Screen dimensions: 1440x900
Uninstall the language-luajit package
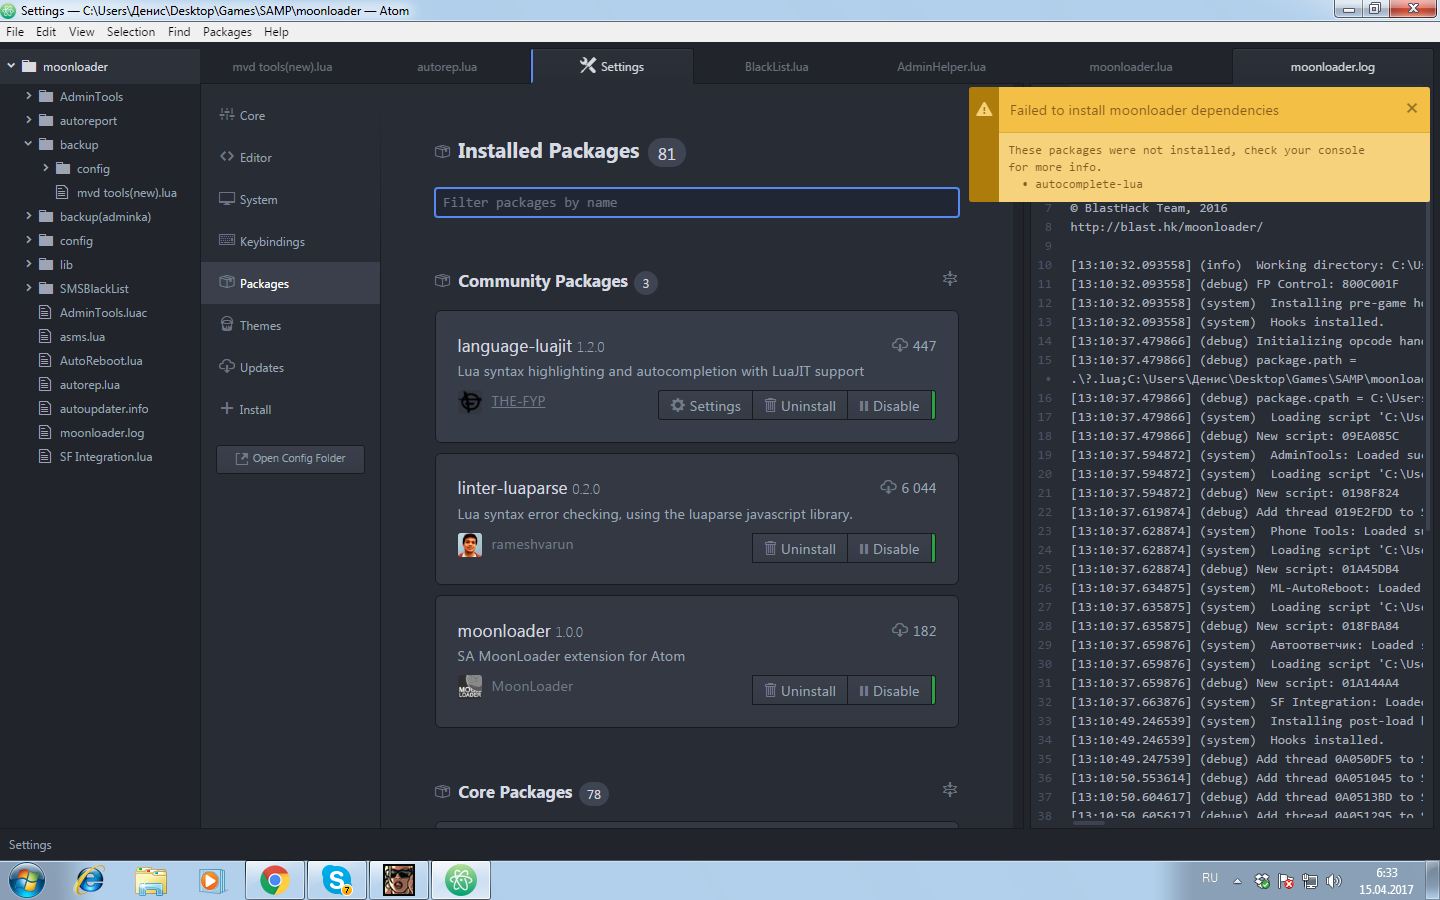tap(800, 406)
